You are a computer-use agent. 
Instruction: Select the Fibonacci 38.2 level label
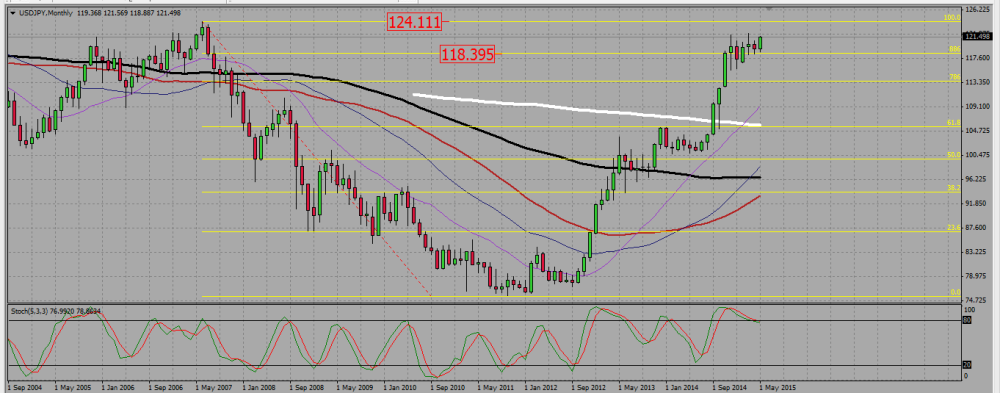tap(955, 188)
